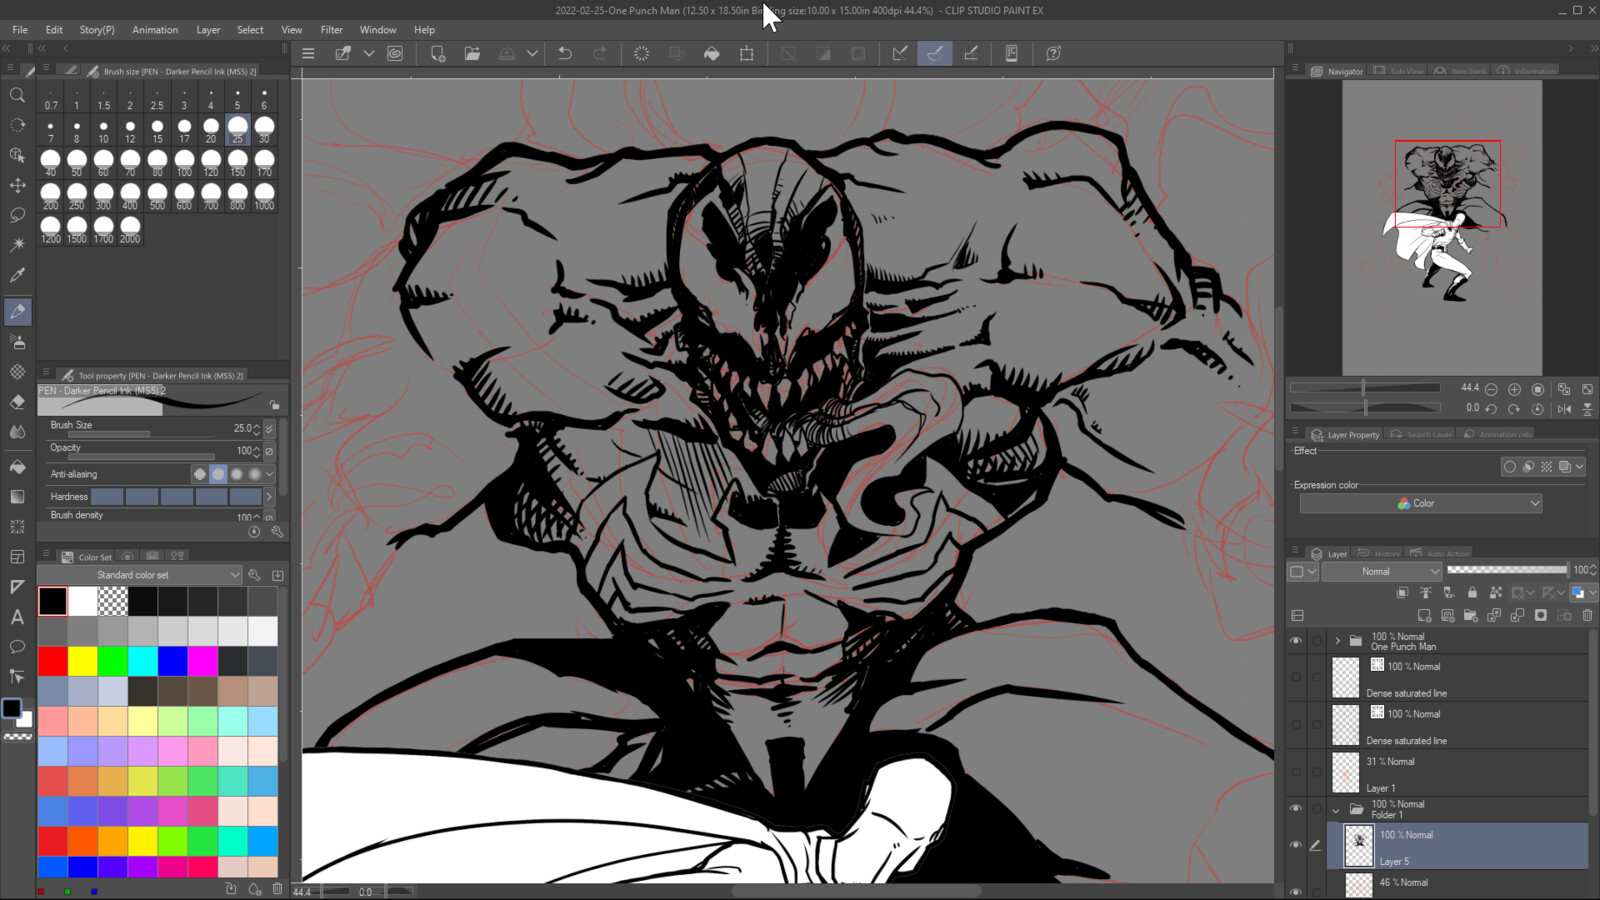Show the second Dense saturated line layer
Screen dimensions: 1600x900
[x=1296, y=725]
